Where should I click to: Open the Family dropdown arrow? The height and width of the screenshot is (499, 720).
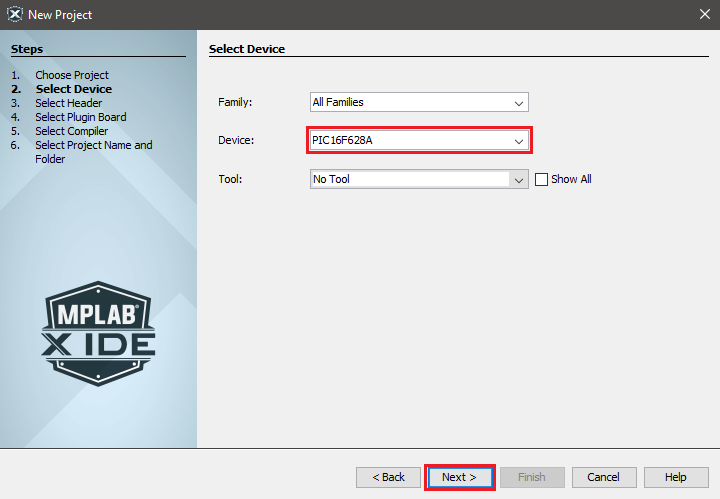[x=519, y=102]
